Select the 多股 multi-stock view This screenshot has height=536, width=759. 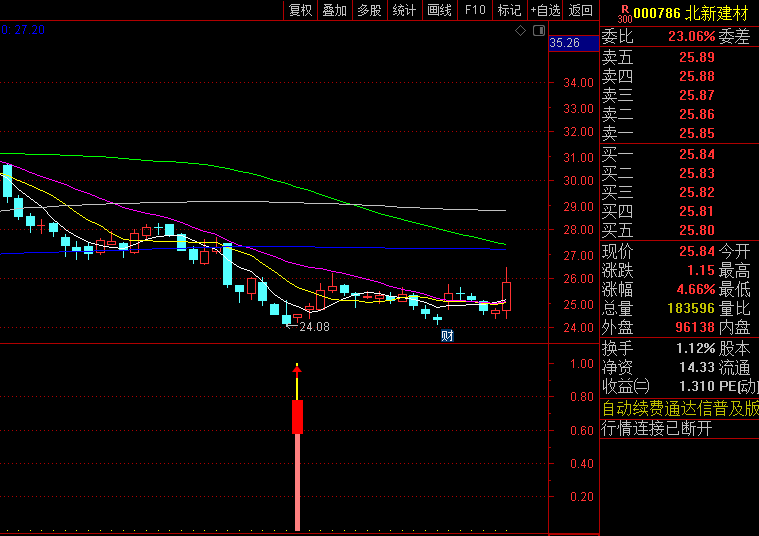pyautogui.click(x=370, y=10)
